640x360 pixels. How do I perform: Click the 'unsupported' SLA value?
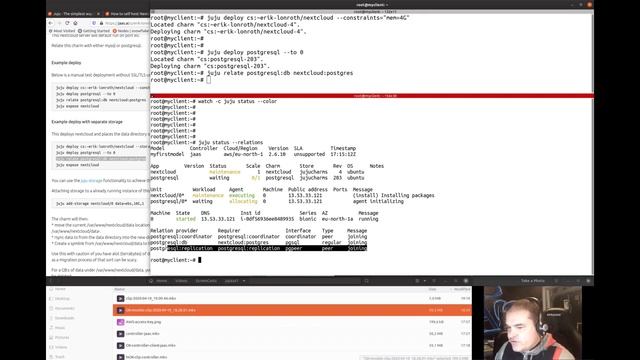coord(309,154)
